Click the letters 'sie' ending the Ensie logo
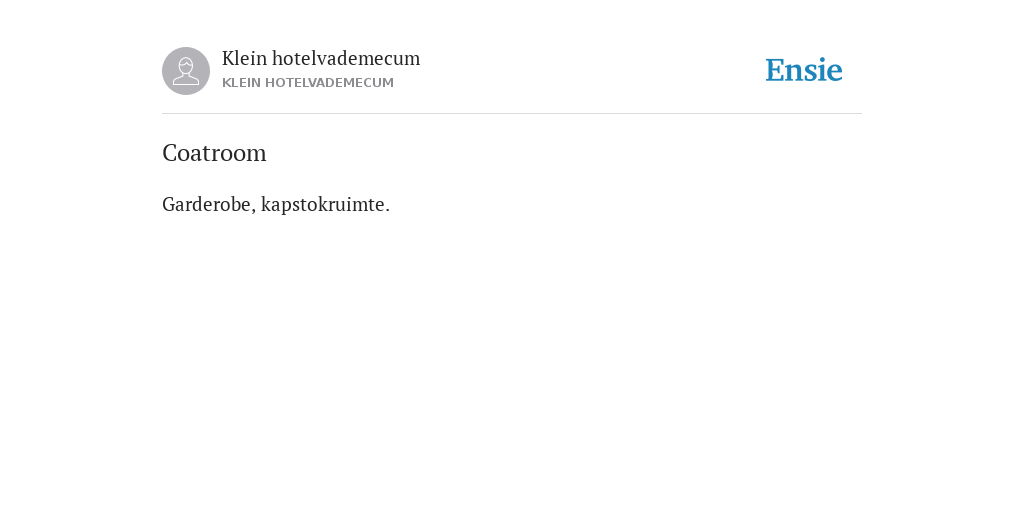The width and height of the screenshot is (1024, 512). pos(825,70)
